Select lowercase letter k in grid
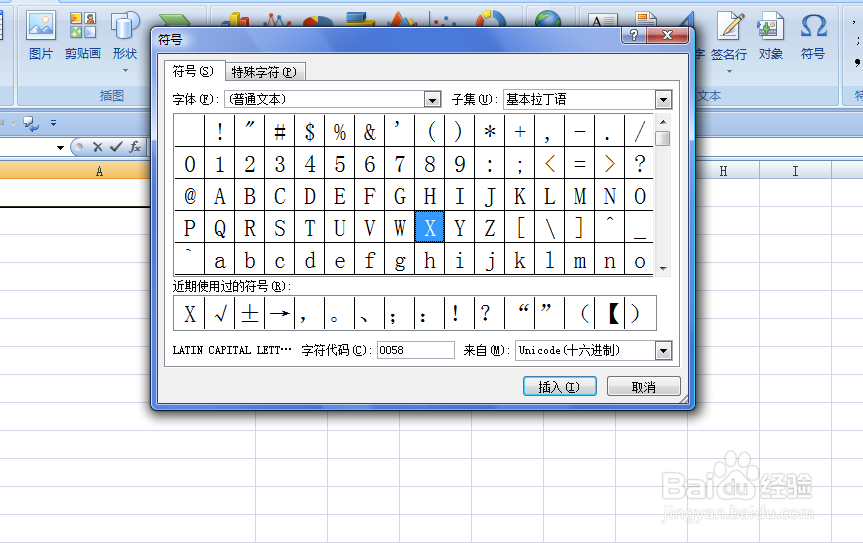Viewport: 863px width, 543px height. (x=520, y=260)
